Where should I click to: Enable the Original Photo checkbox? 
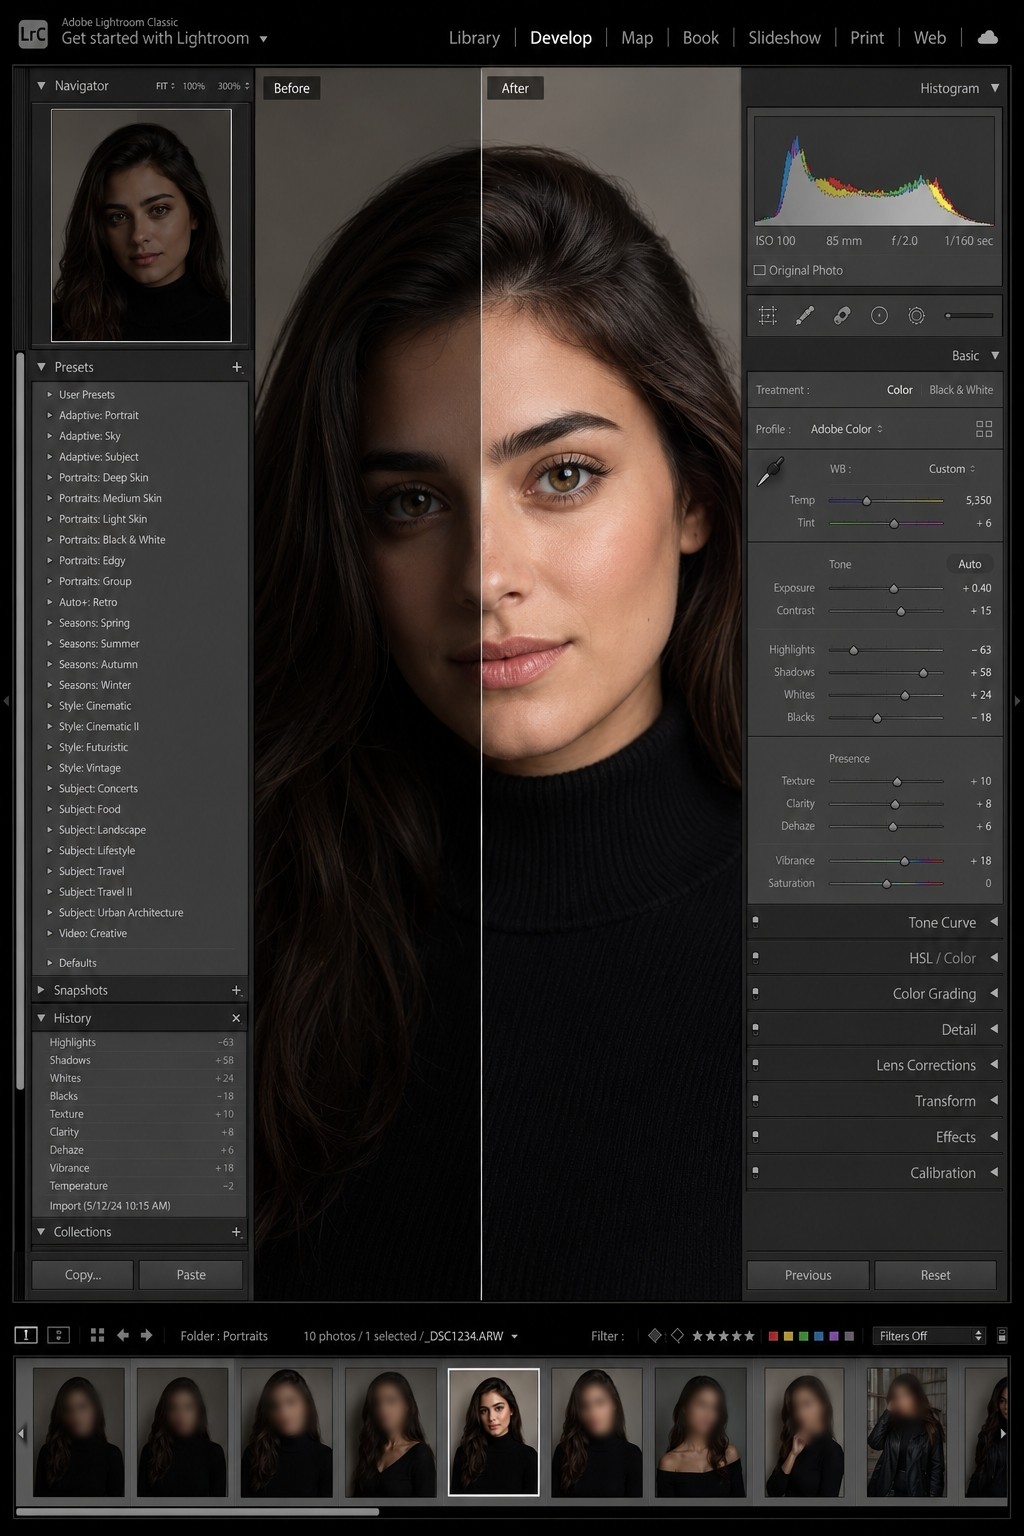[x=760, y=270]
